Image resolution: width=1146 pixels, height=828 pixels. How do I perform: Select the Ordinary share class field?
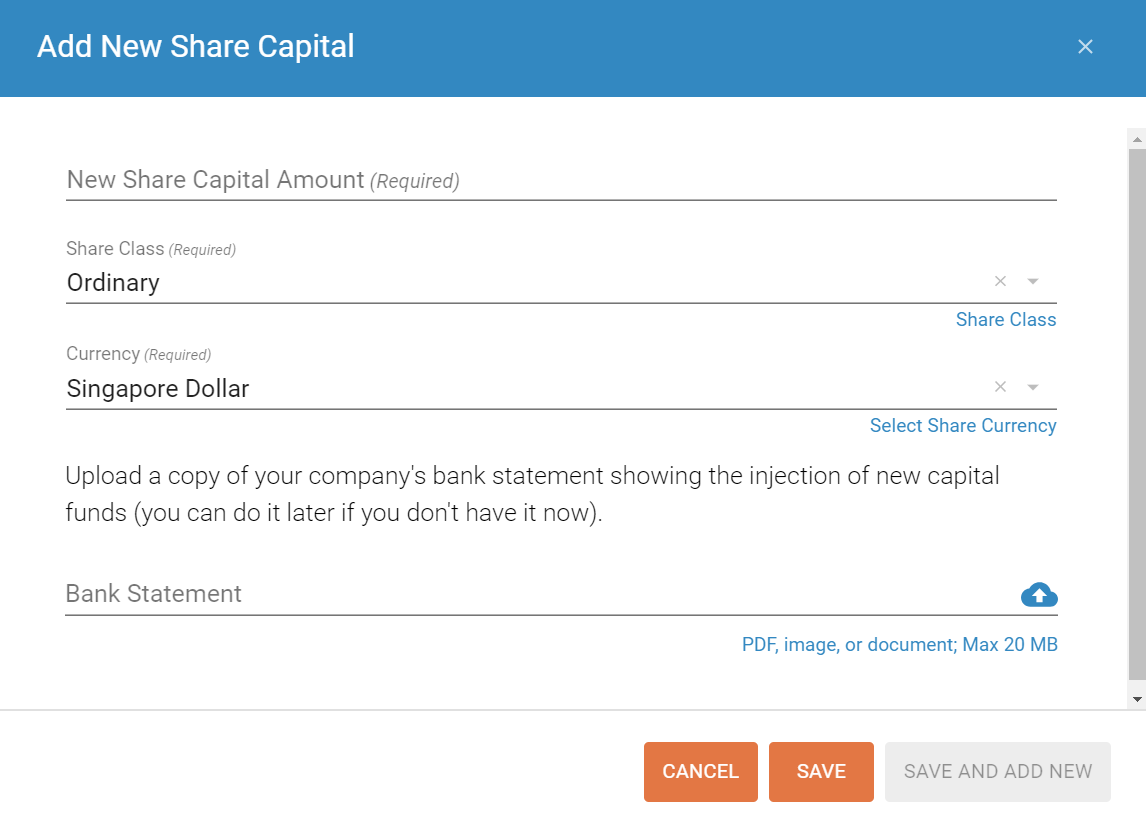pos(400,282)
